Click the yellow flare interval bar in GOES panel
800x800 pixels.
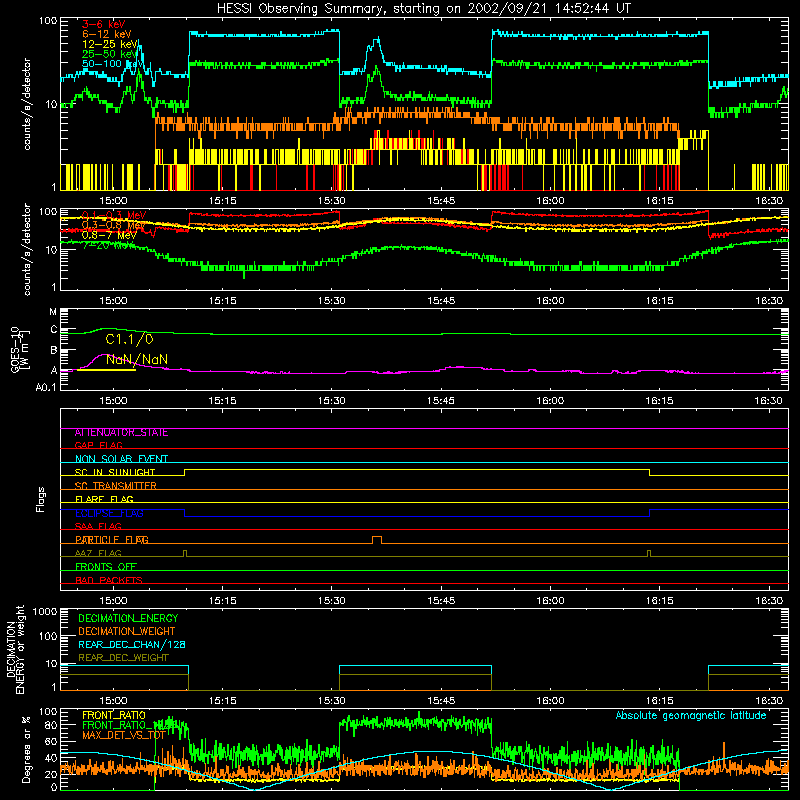tap(106, 369)
